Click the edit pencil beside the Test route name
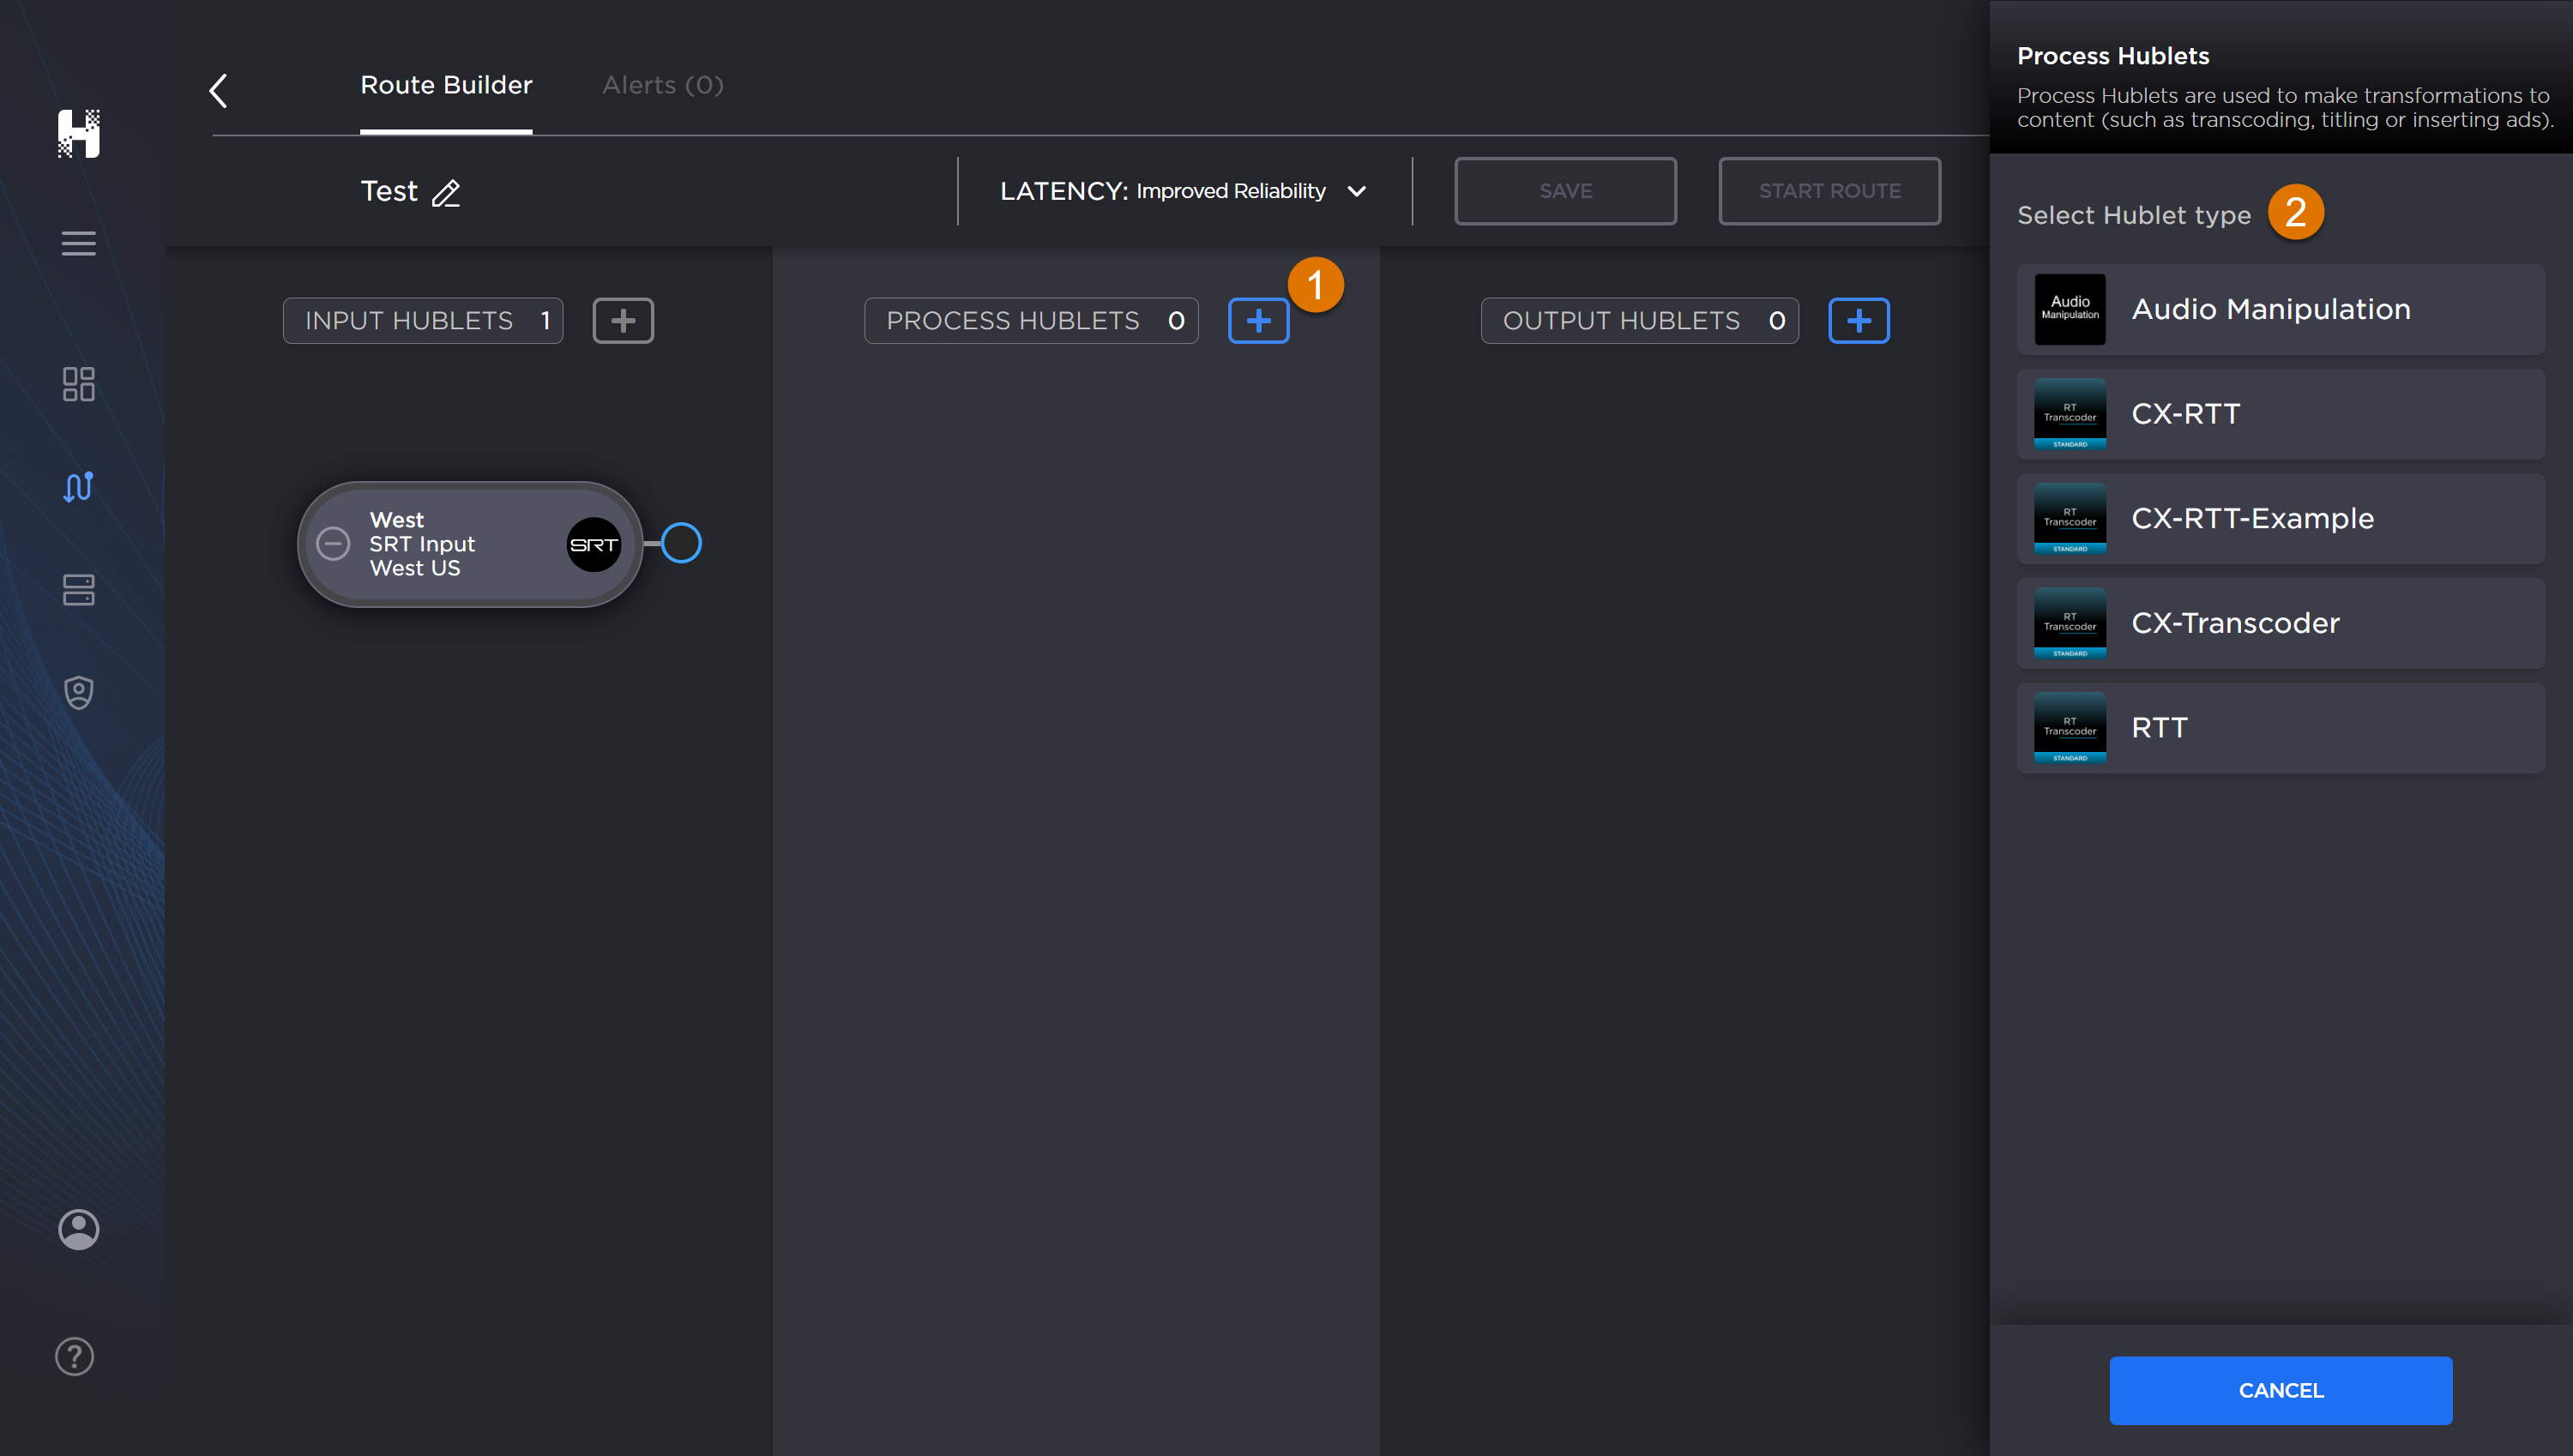This screenshot has height=1456, width=2573. (x=447, y=193)
